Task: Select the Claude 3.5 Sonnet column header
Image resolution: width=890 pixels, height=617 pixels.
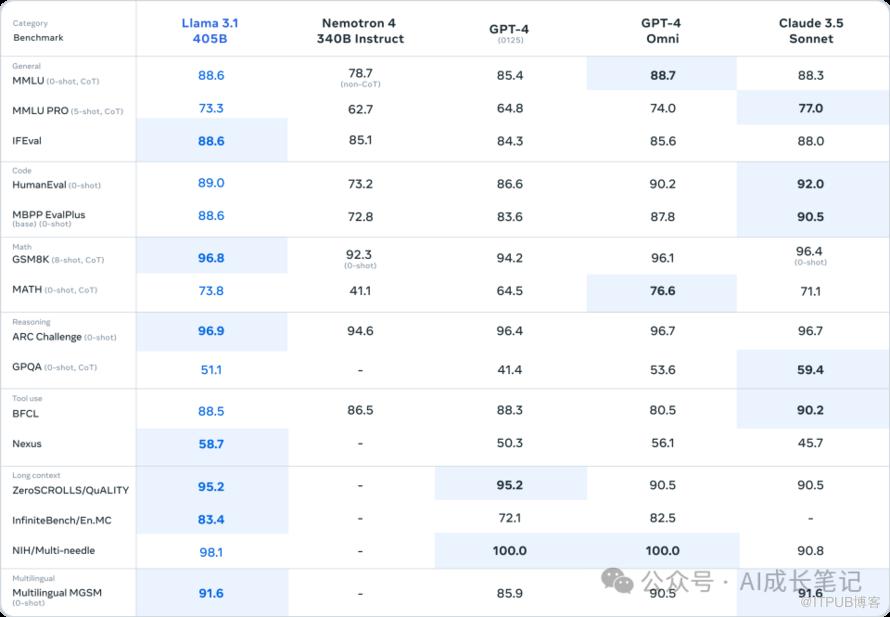Action: pos(811,31)
